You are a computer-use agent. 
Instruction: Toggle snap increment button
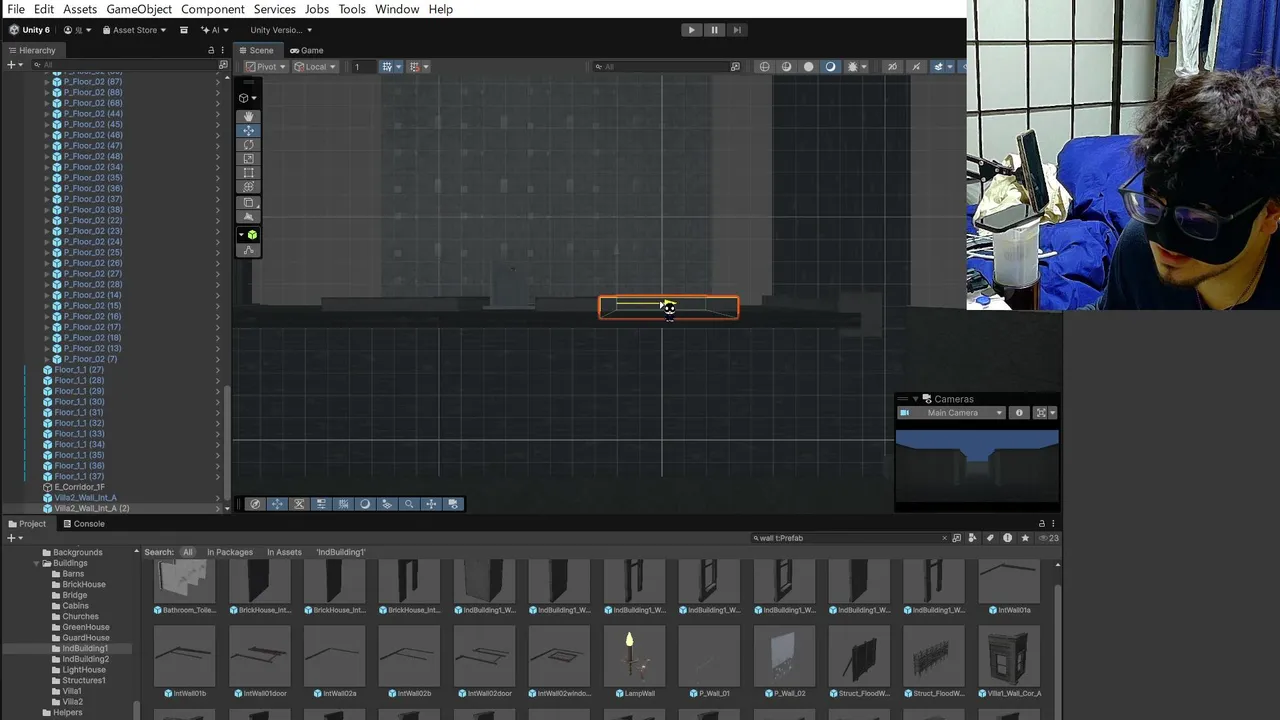click(x=414, y=67)
